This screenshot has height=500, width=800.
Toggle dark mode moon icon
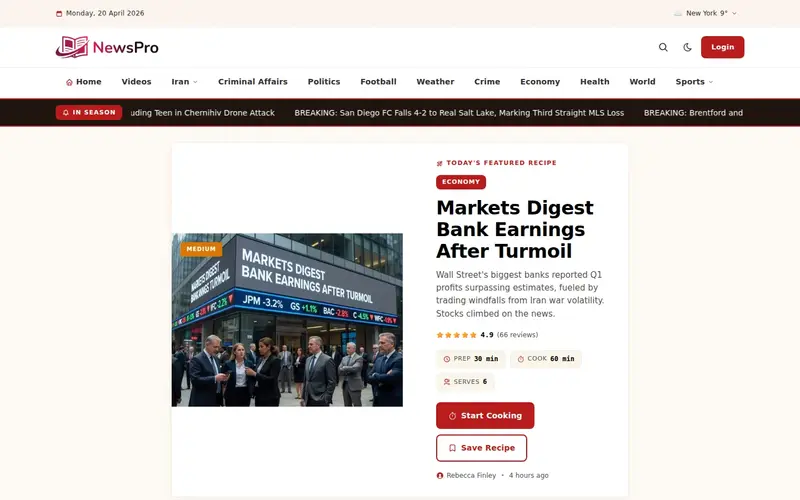(687, 47)
